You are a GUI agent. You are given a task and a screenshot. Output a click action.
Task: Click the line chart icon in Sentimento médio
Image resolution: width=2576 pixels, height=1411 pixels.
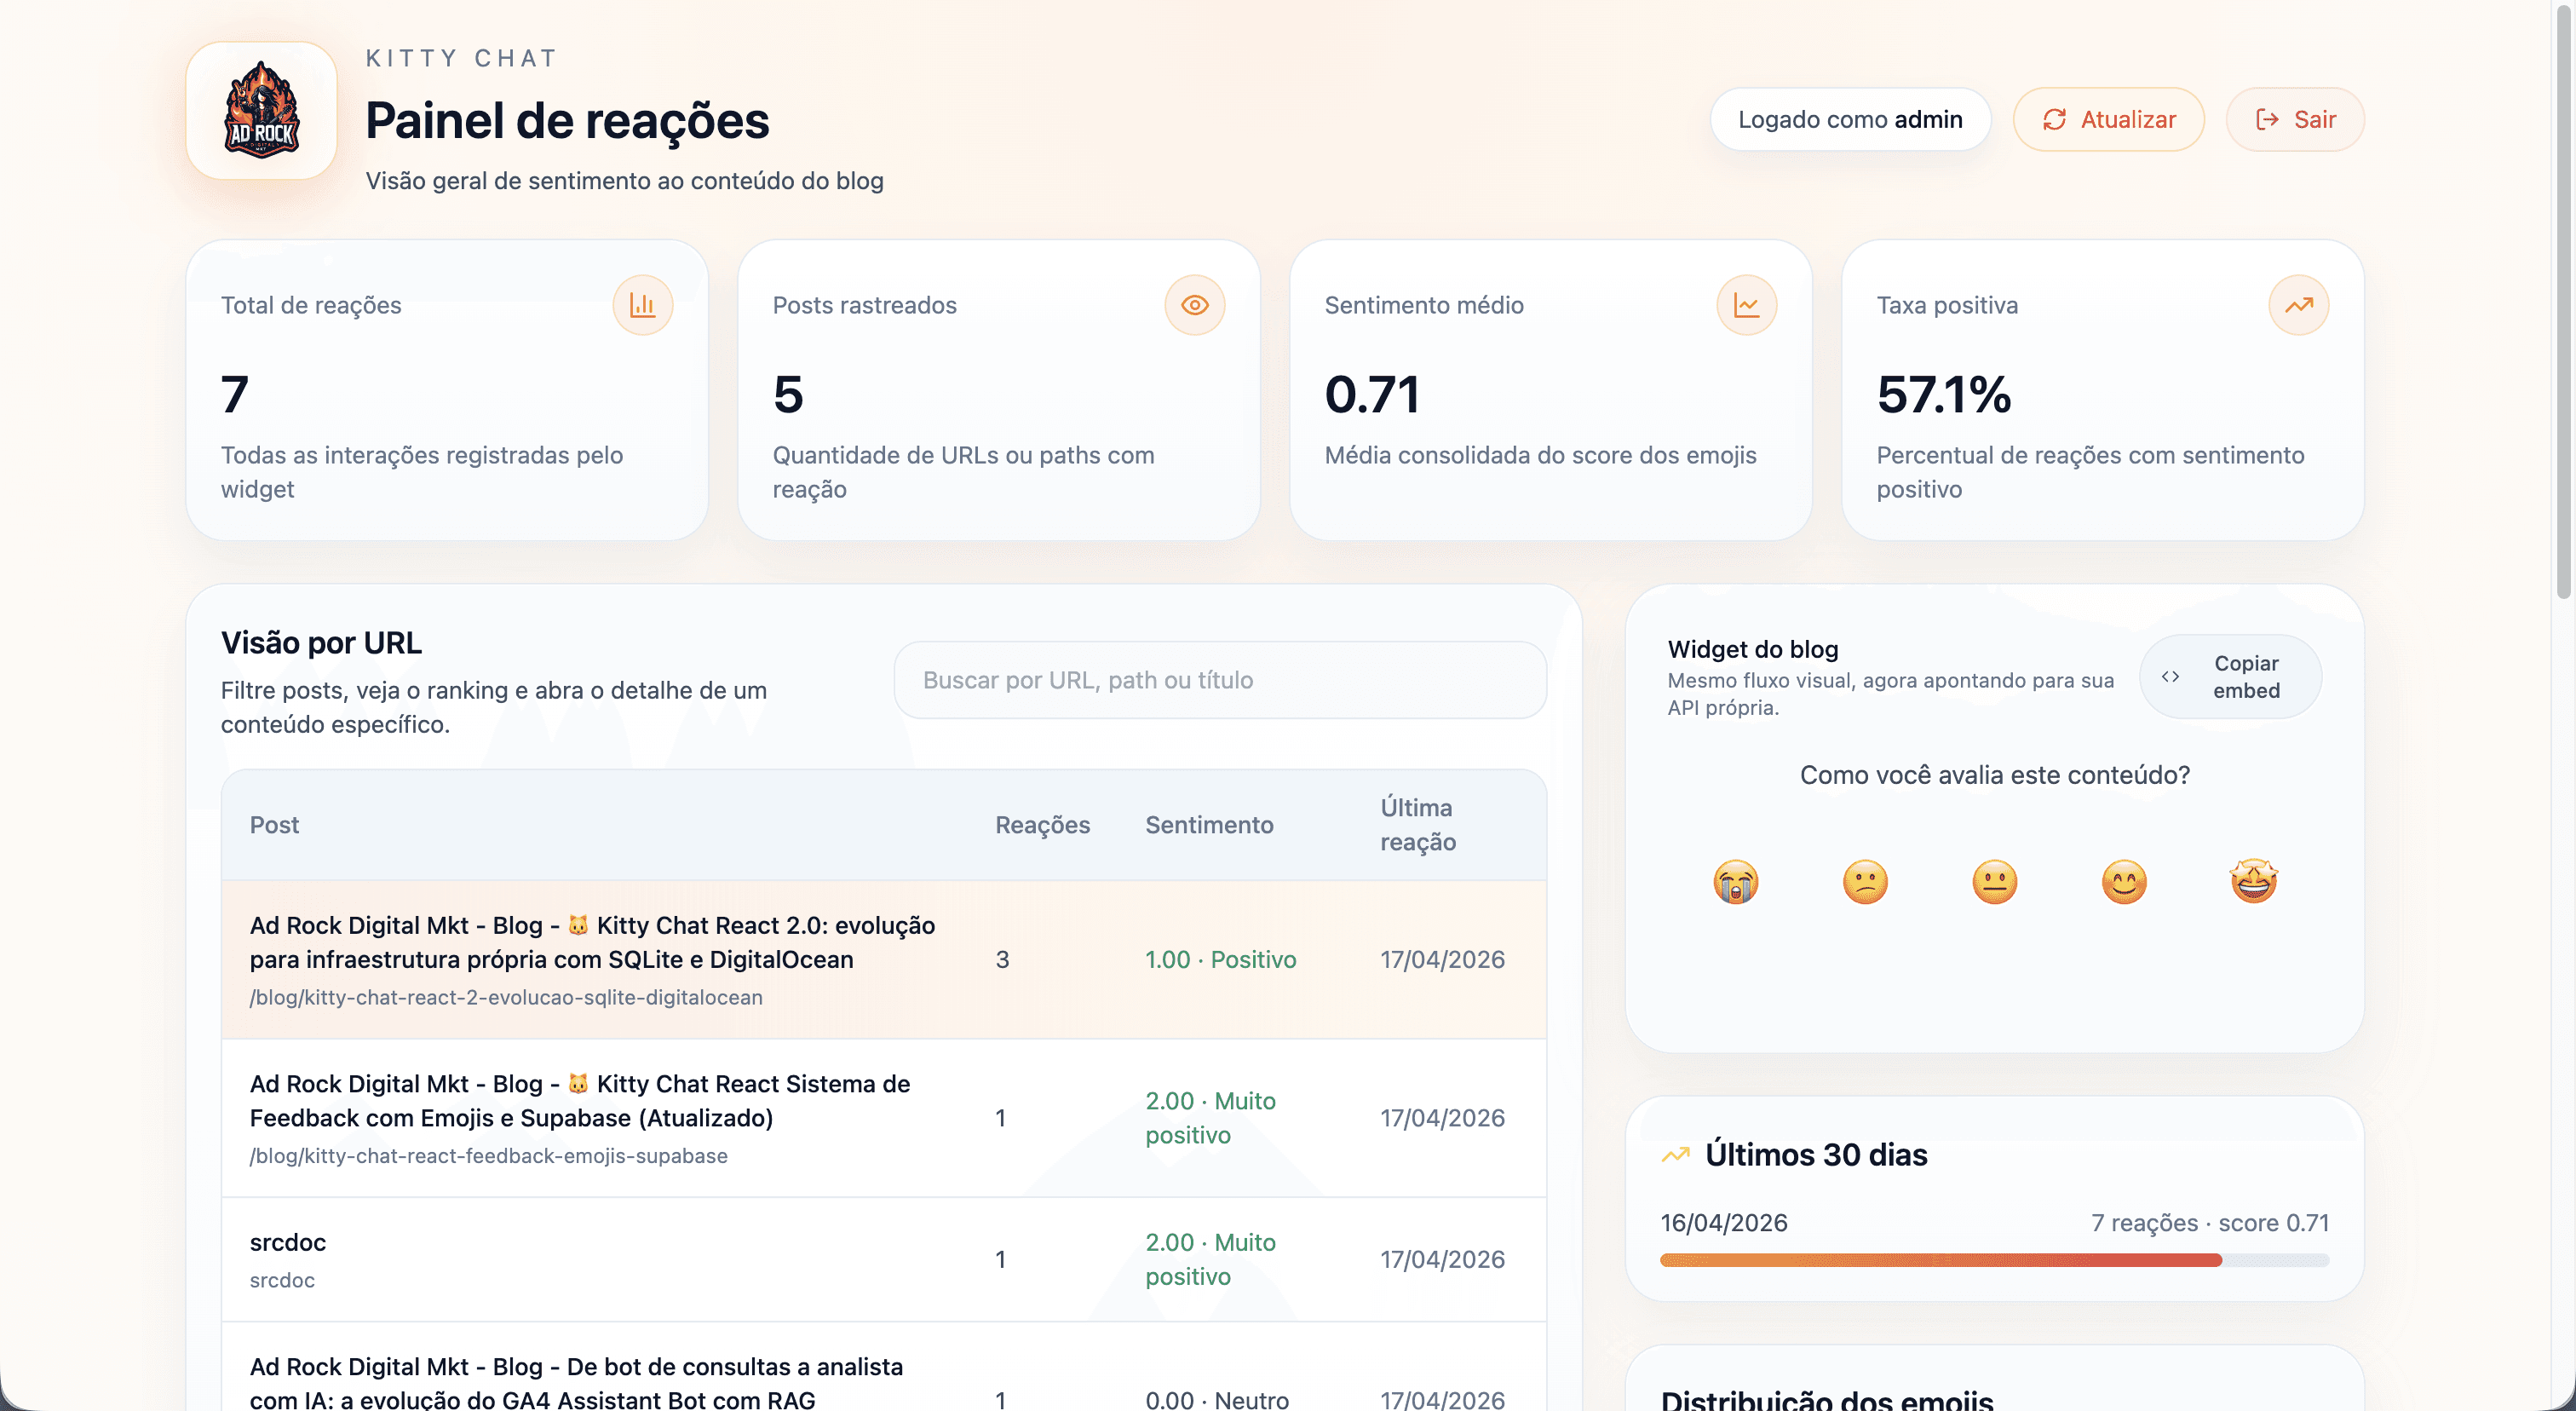[x=1746, y=305]
